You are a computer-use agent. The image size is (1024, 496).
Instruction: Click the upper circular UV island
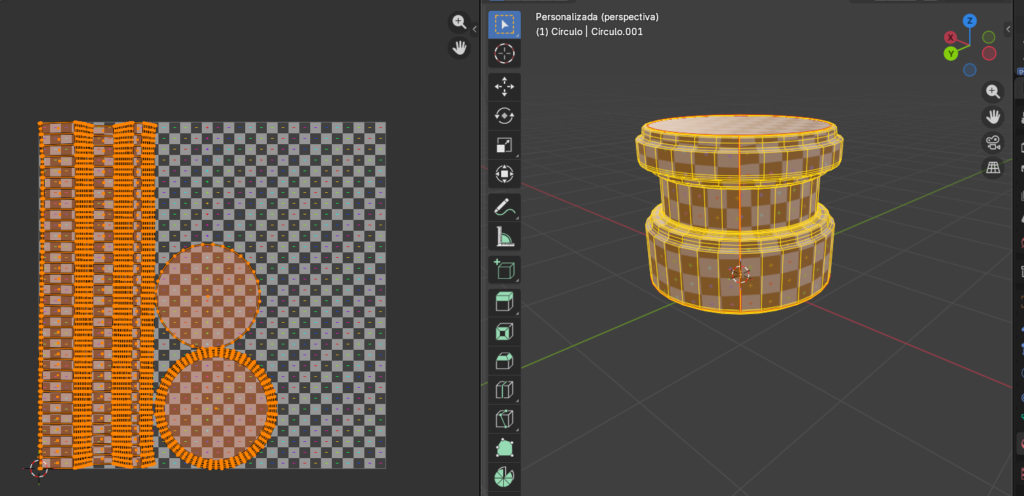coord(208,296)
